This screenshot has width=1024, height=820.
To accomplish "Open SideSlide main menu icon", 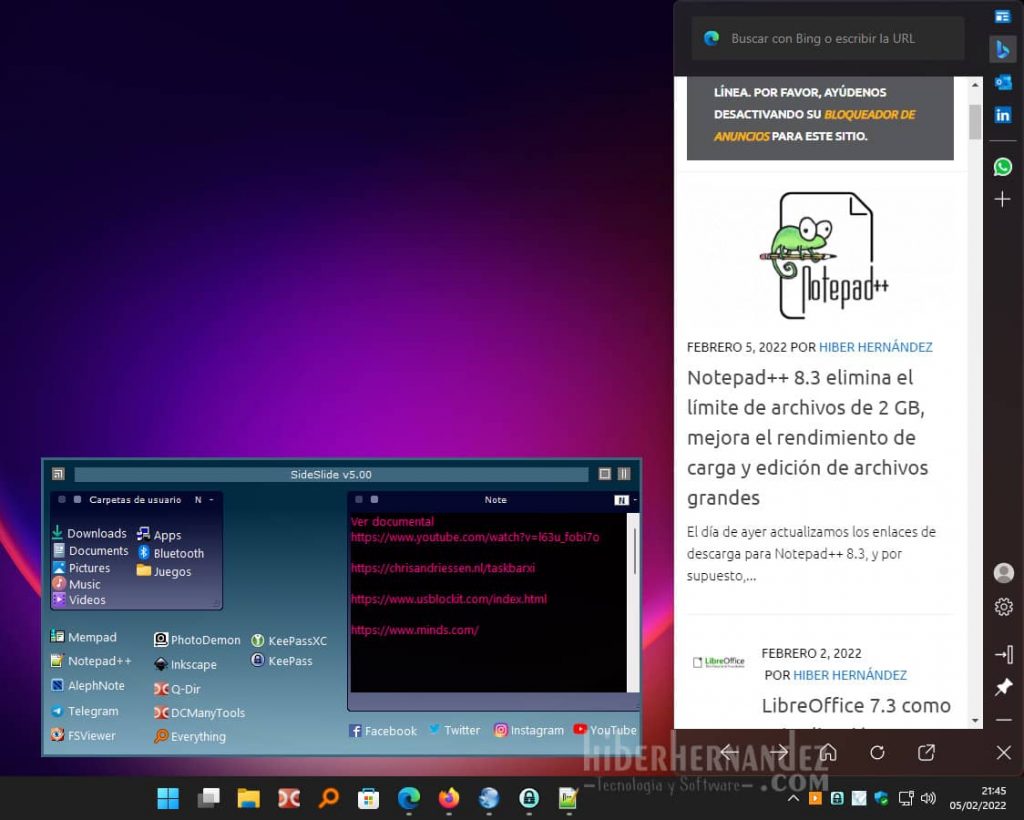I will (58, 474).
